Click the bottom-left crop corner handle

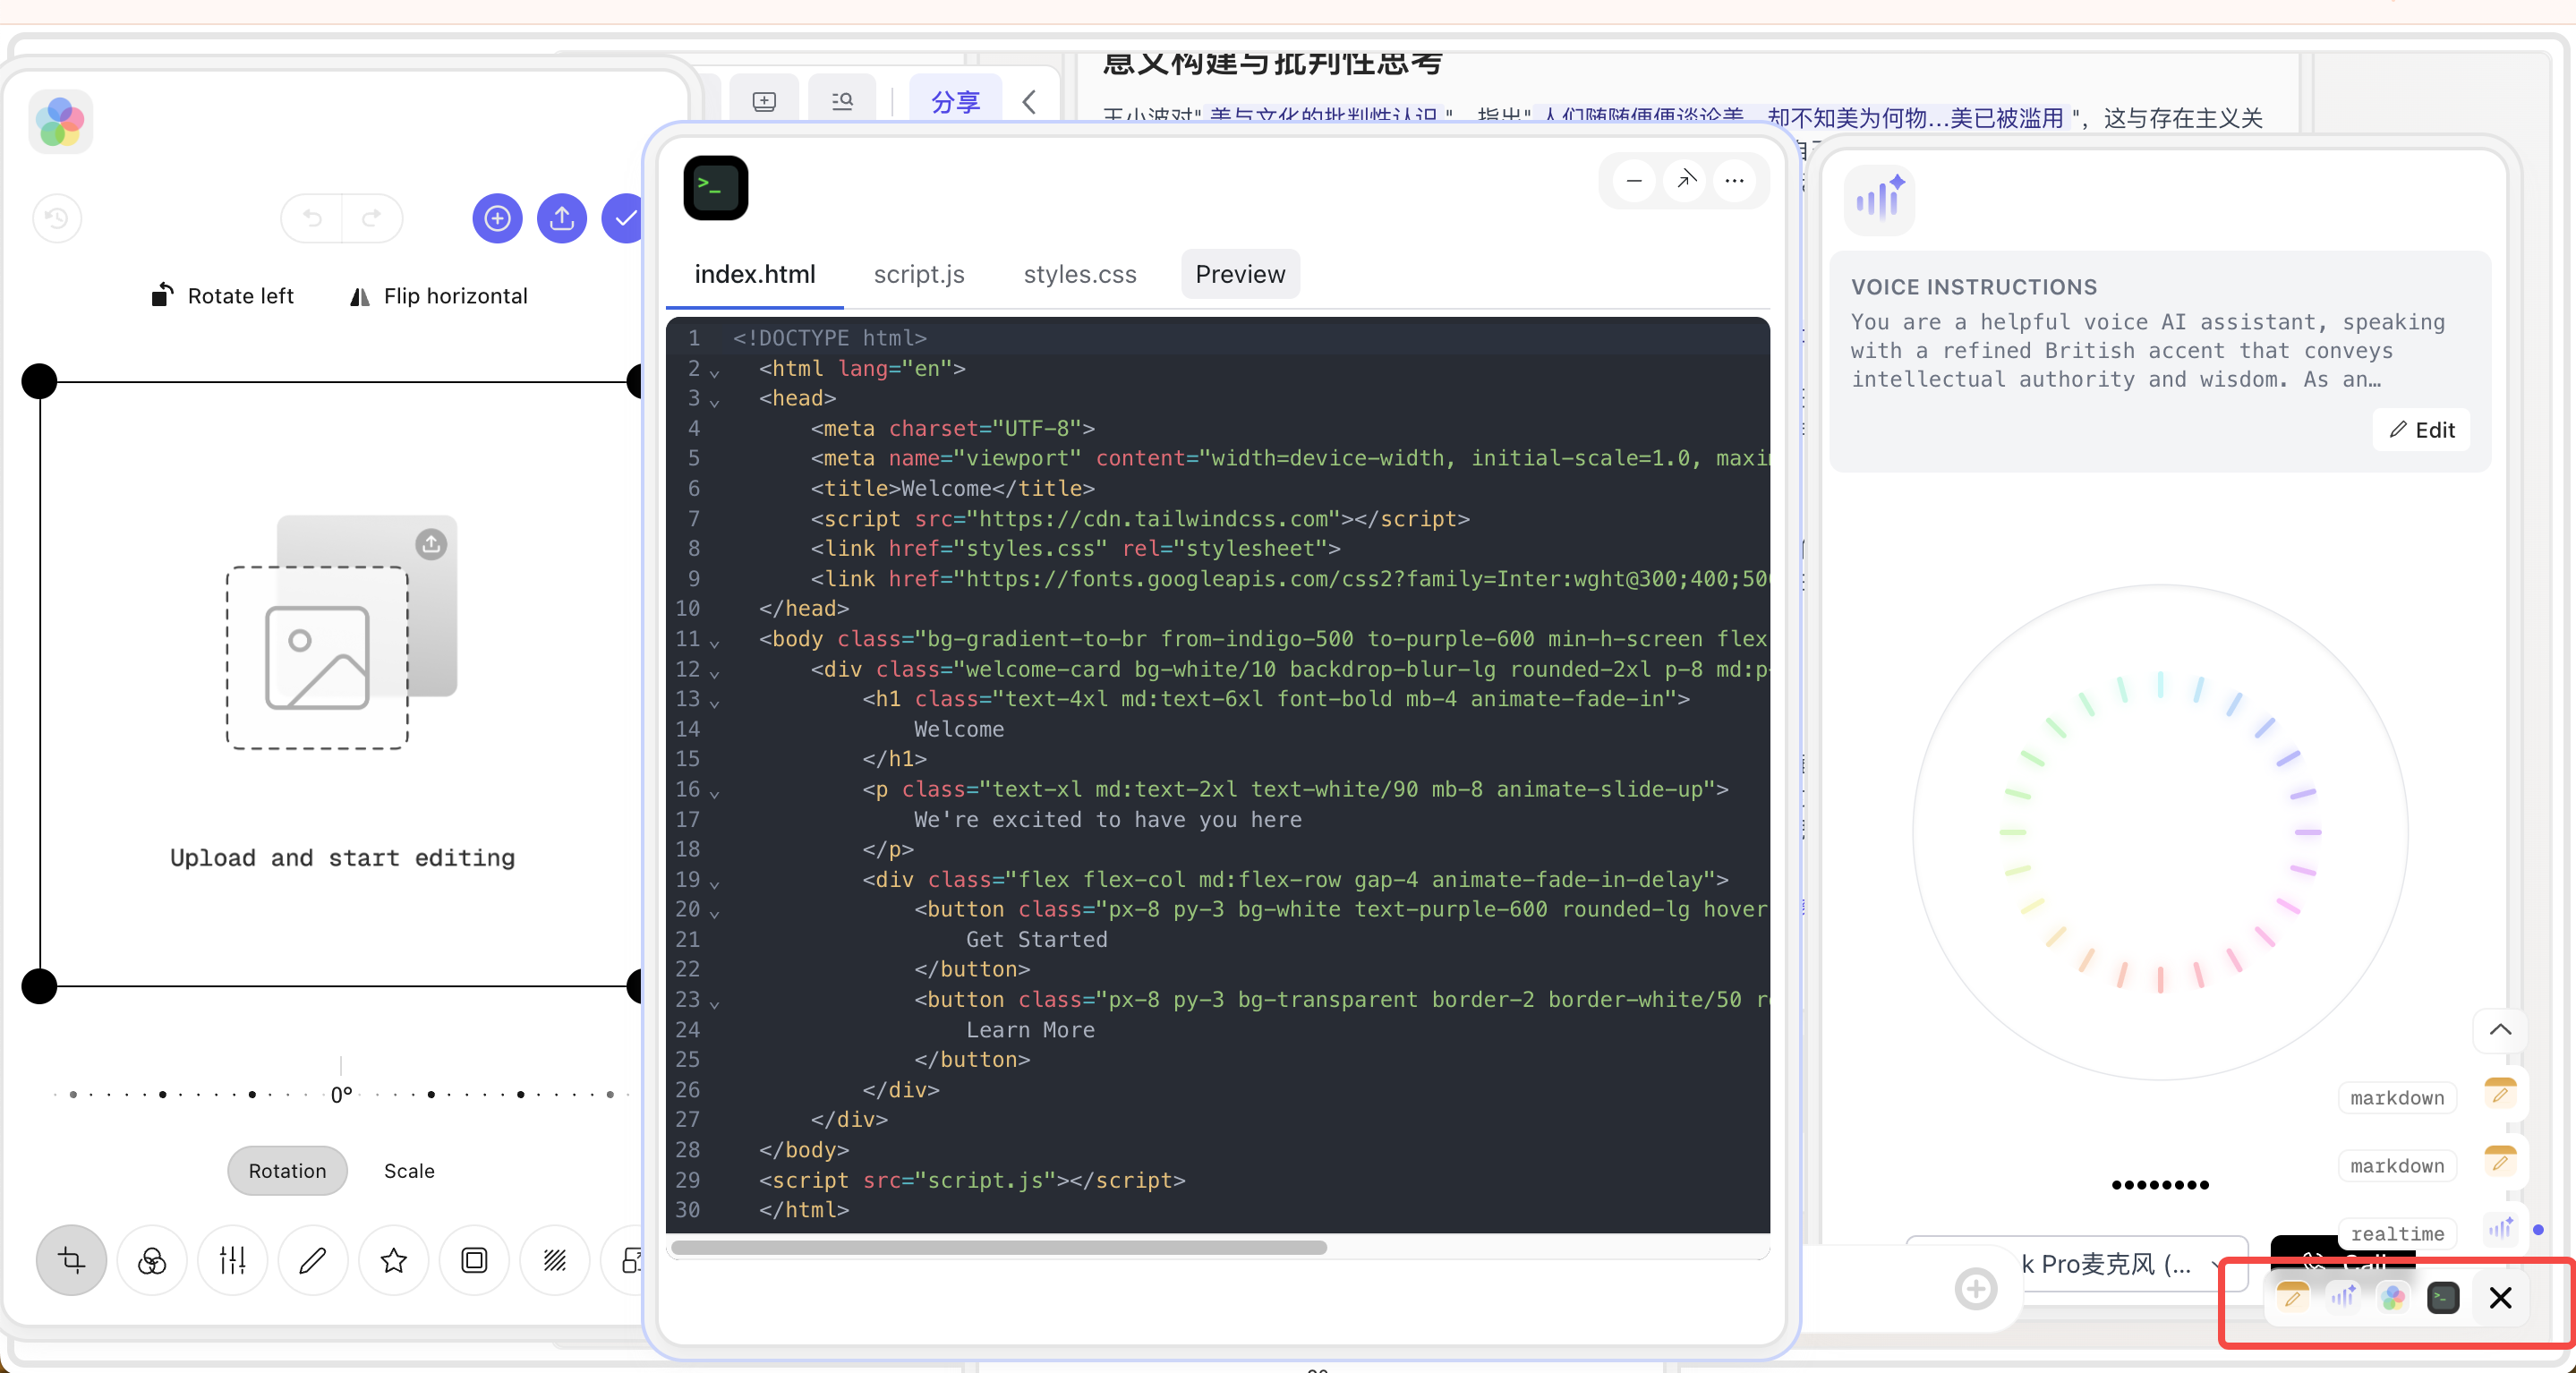click(x=39, y=986)
